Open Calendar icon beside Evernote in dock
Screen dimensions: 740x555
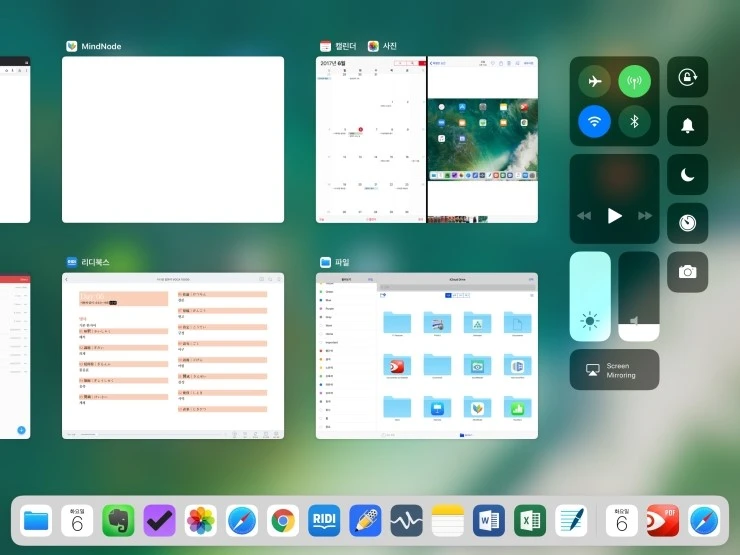coord(77,521)
